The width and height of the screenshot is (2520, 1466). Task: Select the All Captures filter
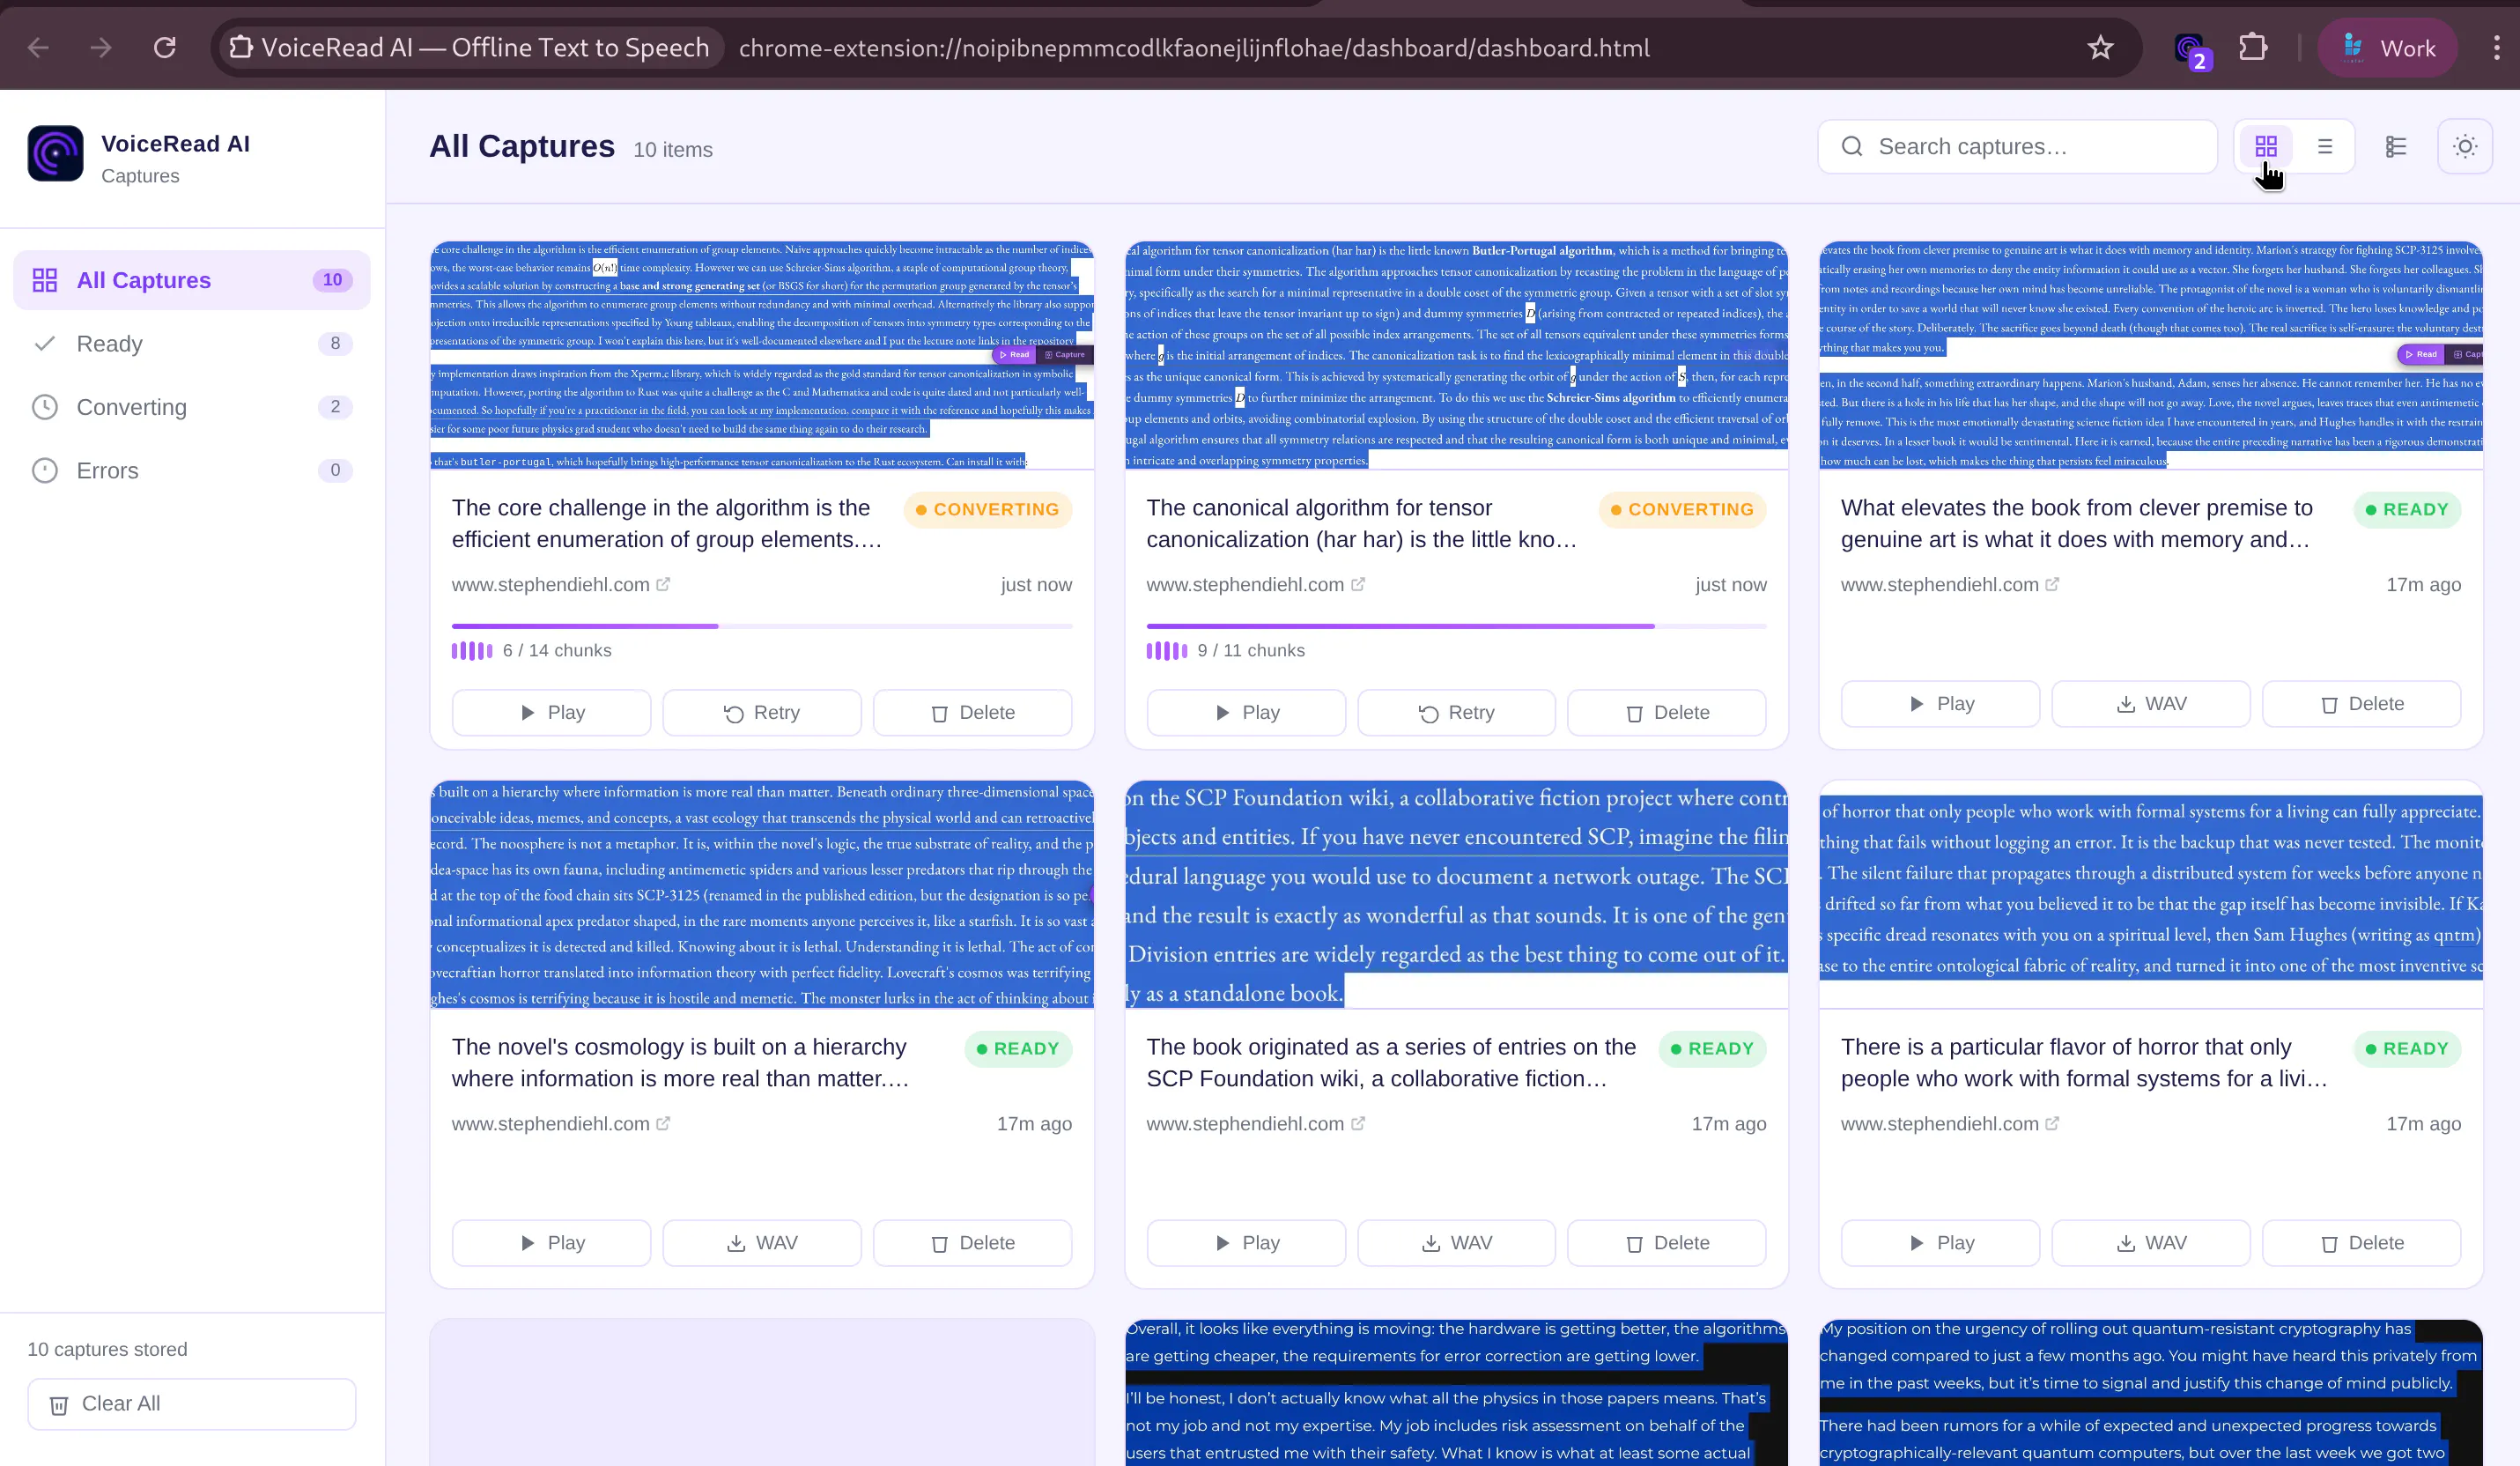(192, 280)
